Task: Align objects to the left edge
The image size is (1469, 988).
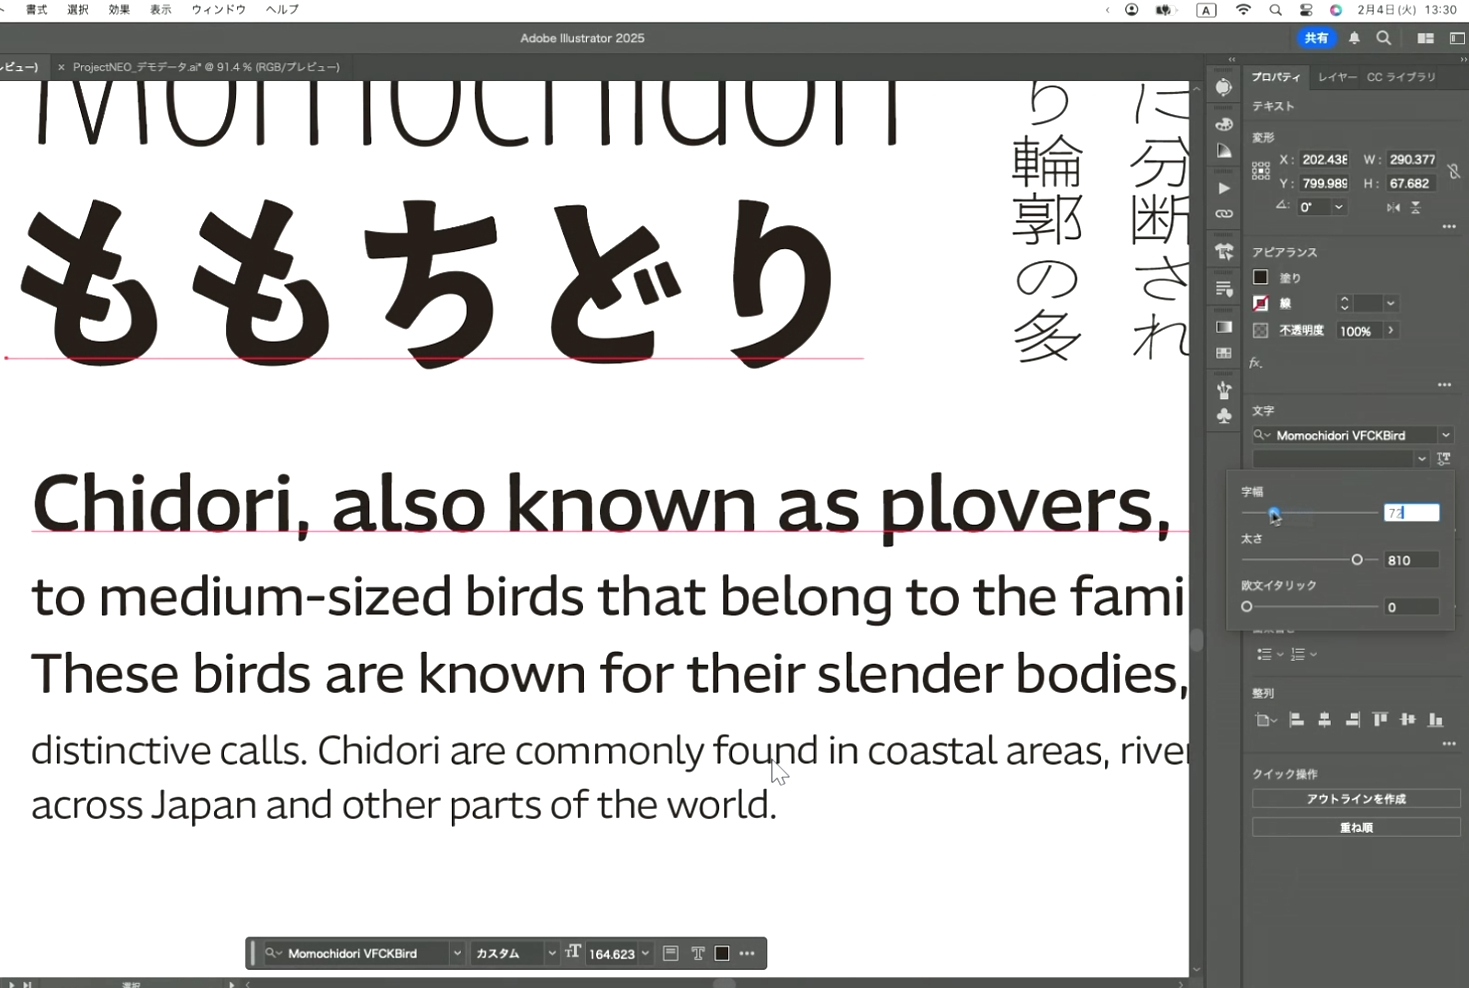Action: (x=1296, y=719)
